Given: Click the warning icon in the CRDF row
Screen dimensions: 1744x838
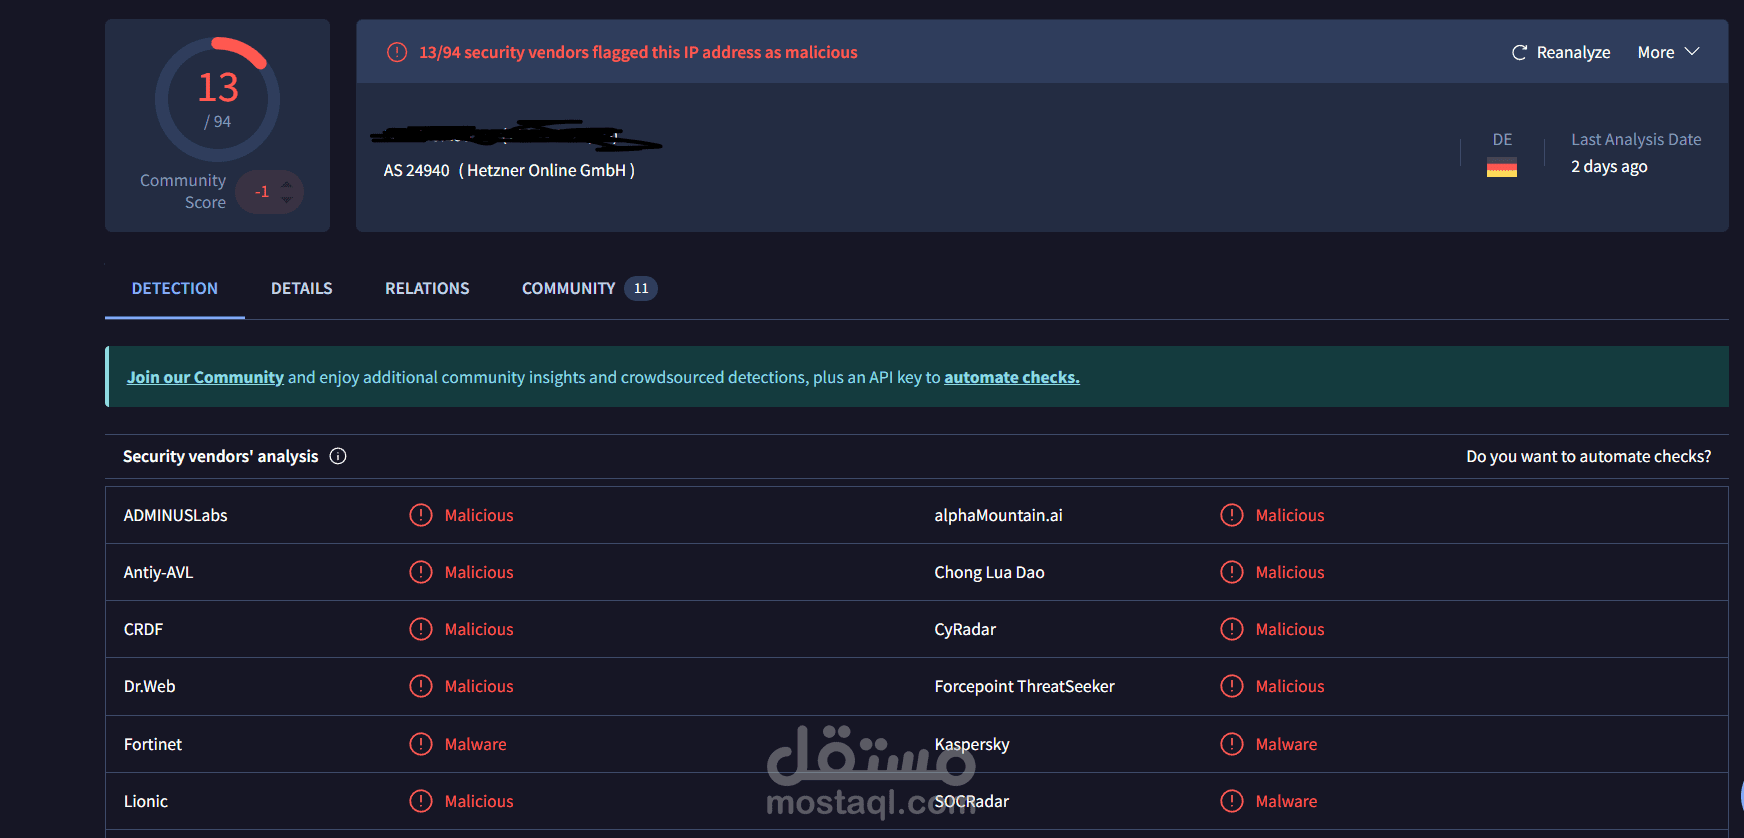Looking at the screenshot, I should (421, 629).
